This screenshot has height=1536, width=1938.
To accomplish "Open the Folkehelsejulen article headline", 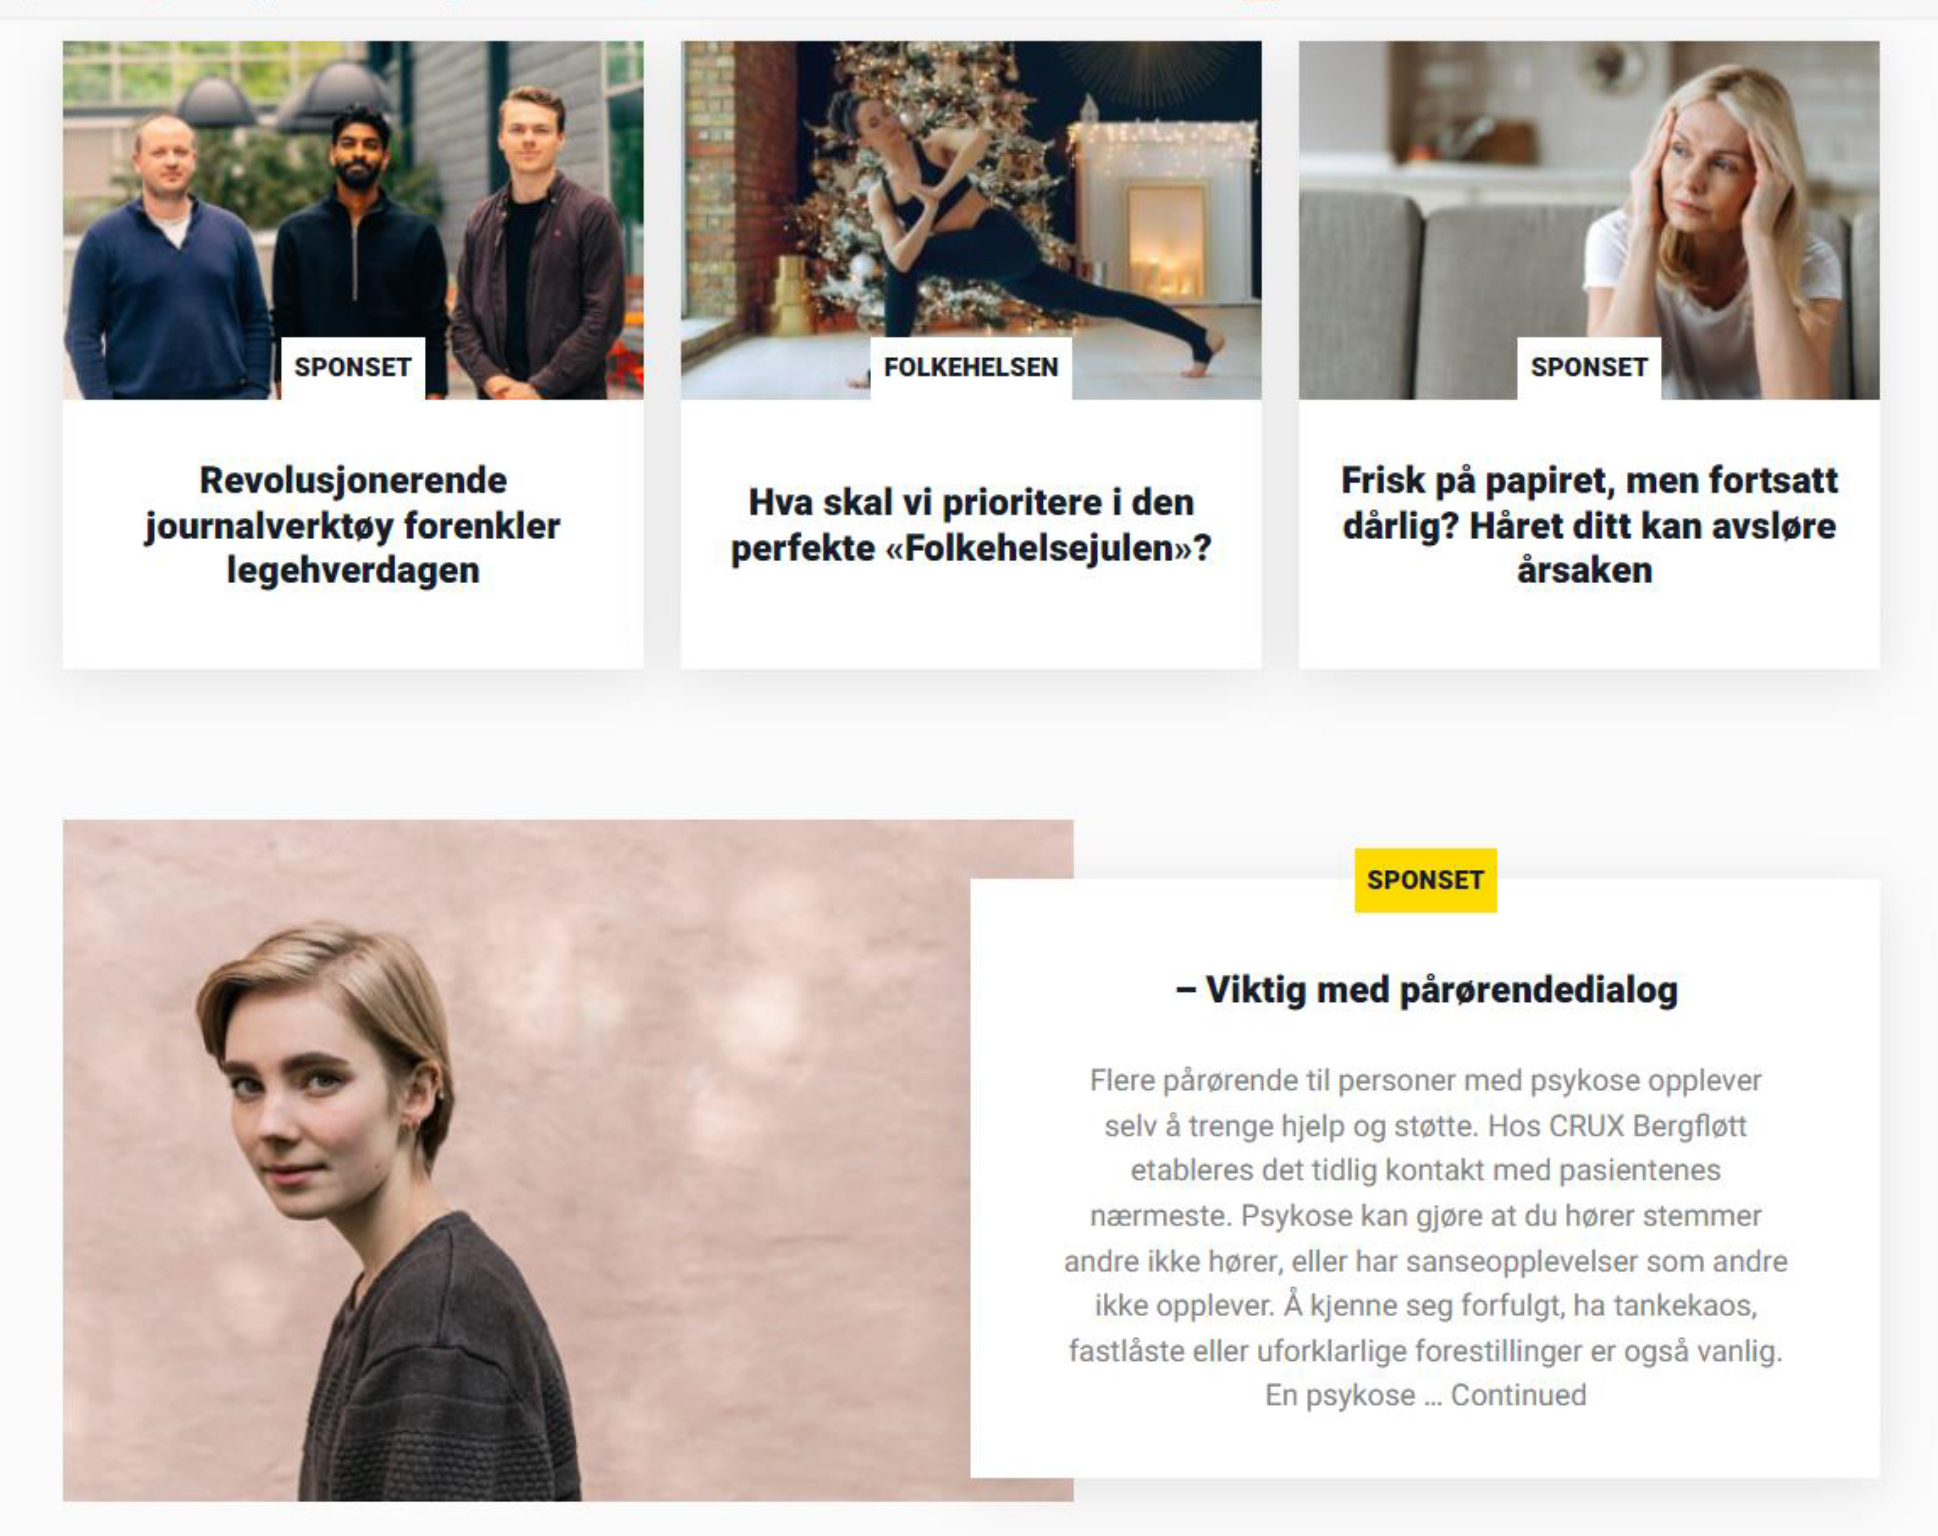I will (971, 525).
